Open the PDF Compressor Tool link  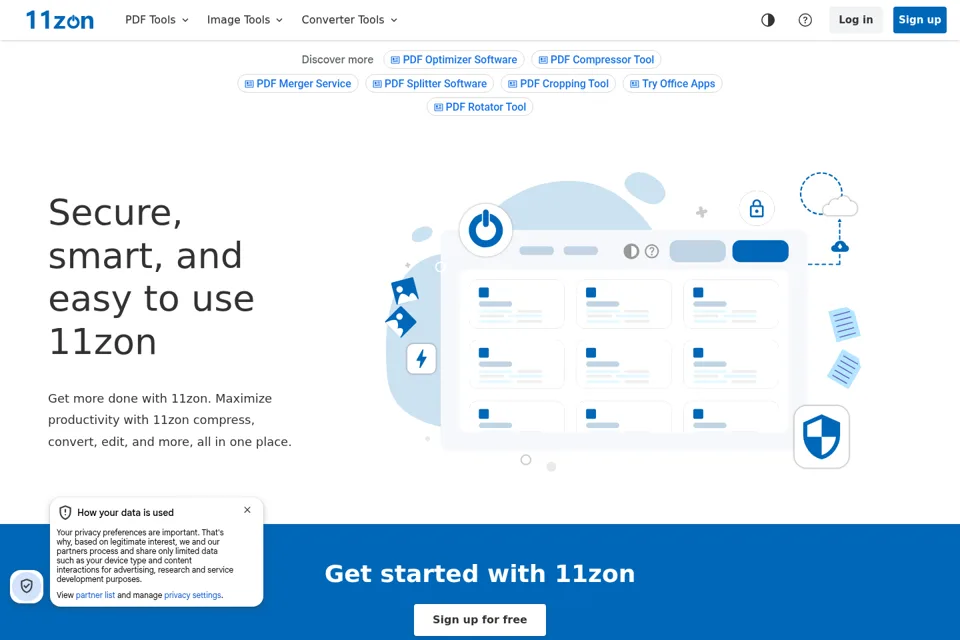596,59
